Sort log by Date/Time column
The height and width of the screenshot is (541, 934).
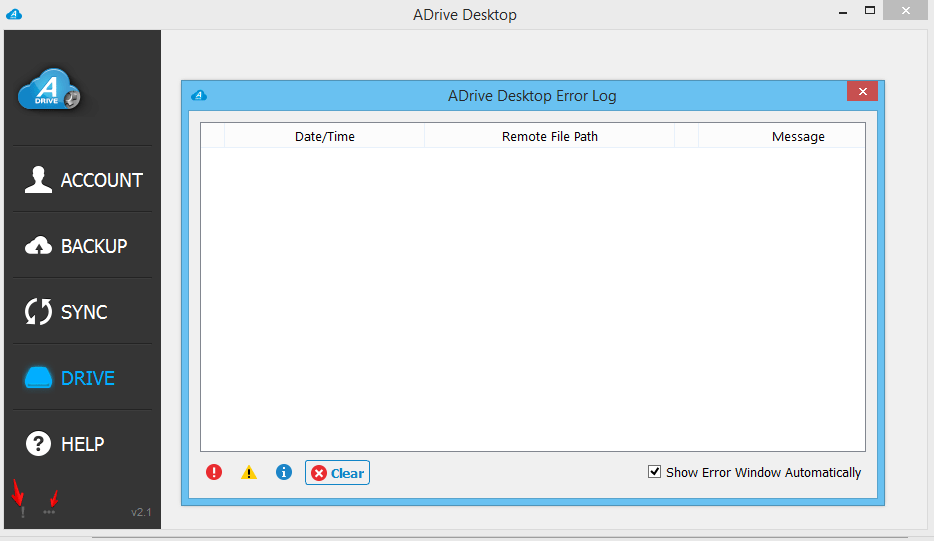[x=325, y=136]
